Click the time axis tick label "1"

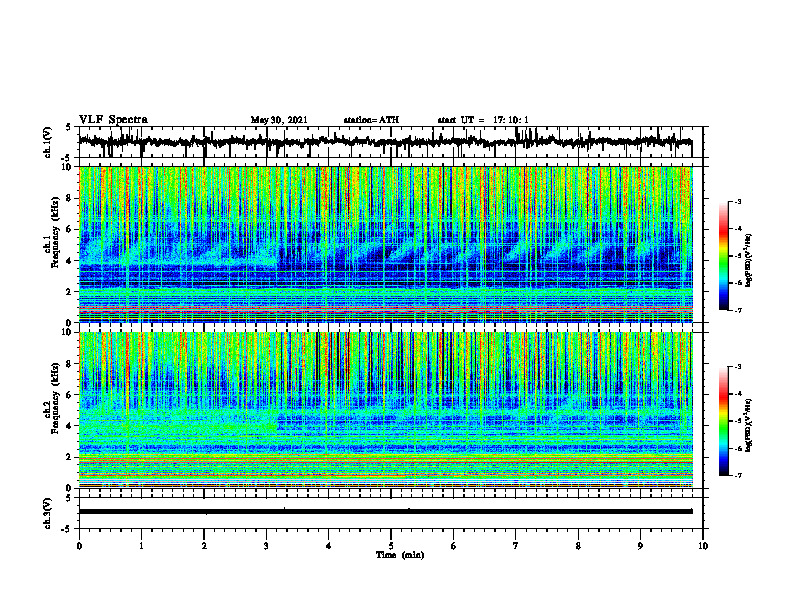tap(141, 546)
